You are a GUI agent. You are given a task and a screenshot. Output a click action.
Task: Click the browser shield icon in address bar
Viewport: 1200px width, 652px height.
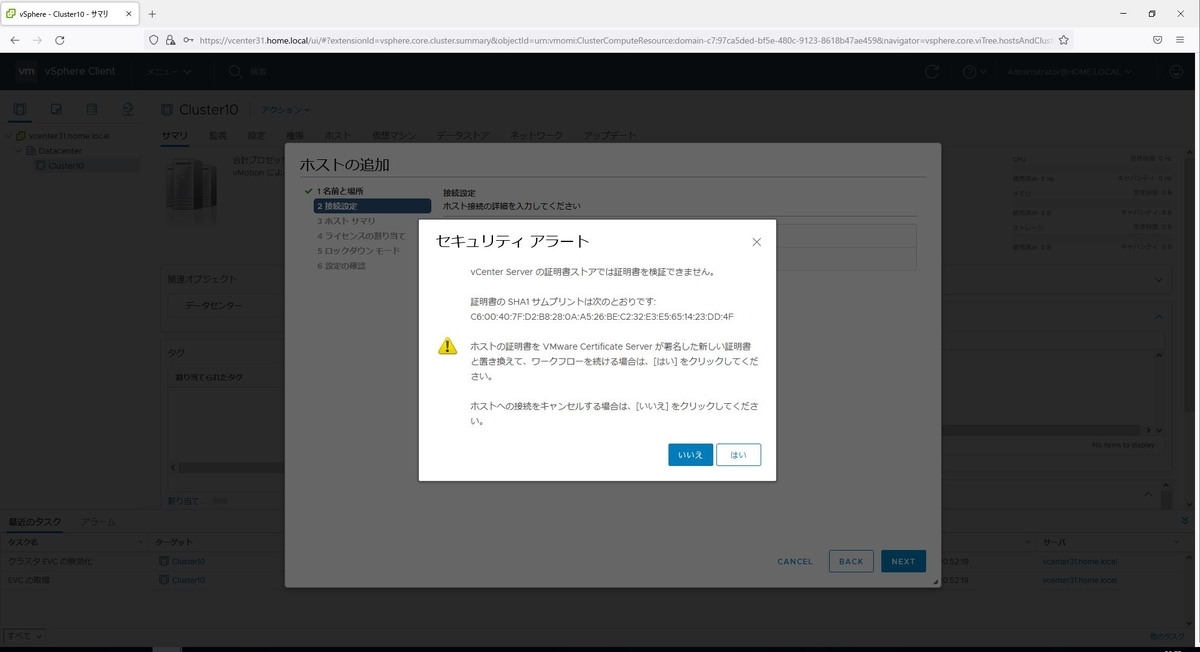[153, 39]
